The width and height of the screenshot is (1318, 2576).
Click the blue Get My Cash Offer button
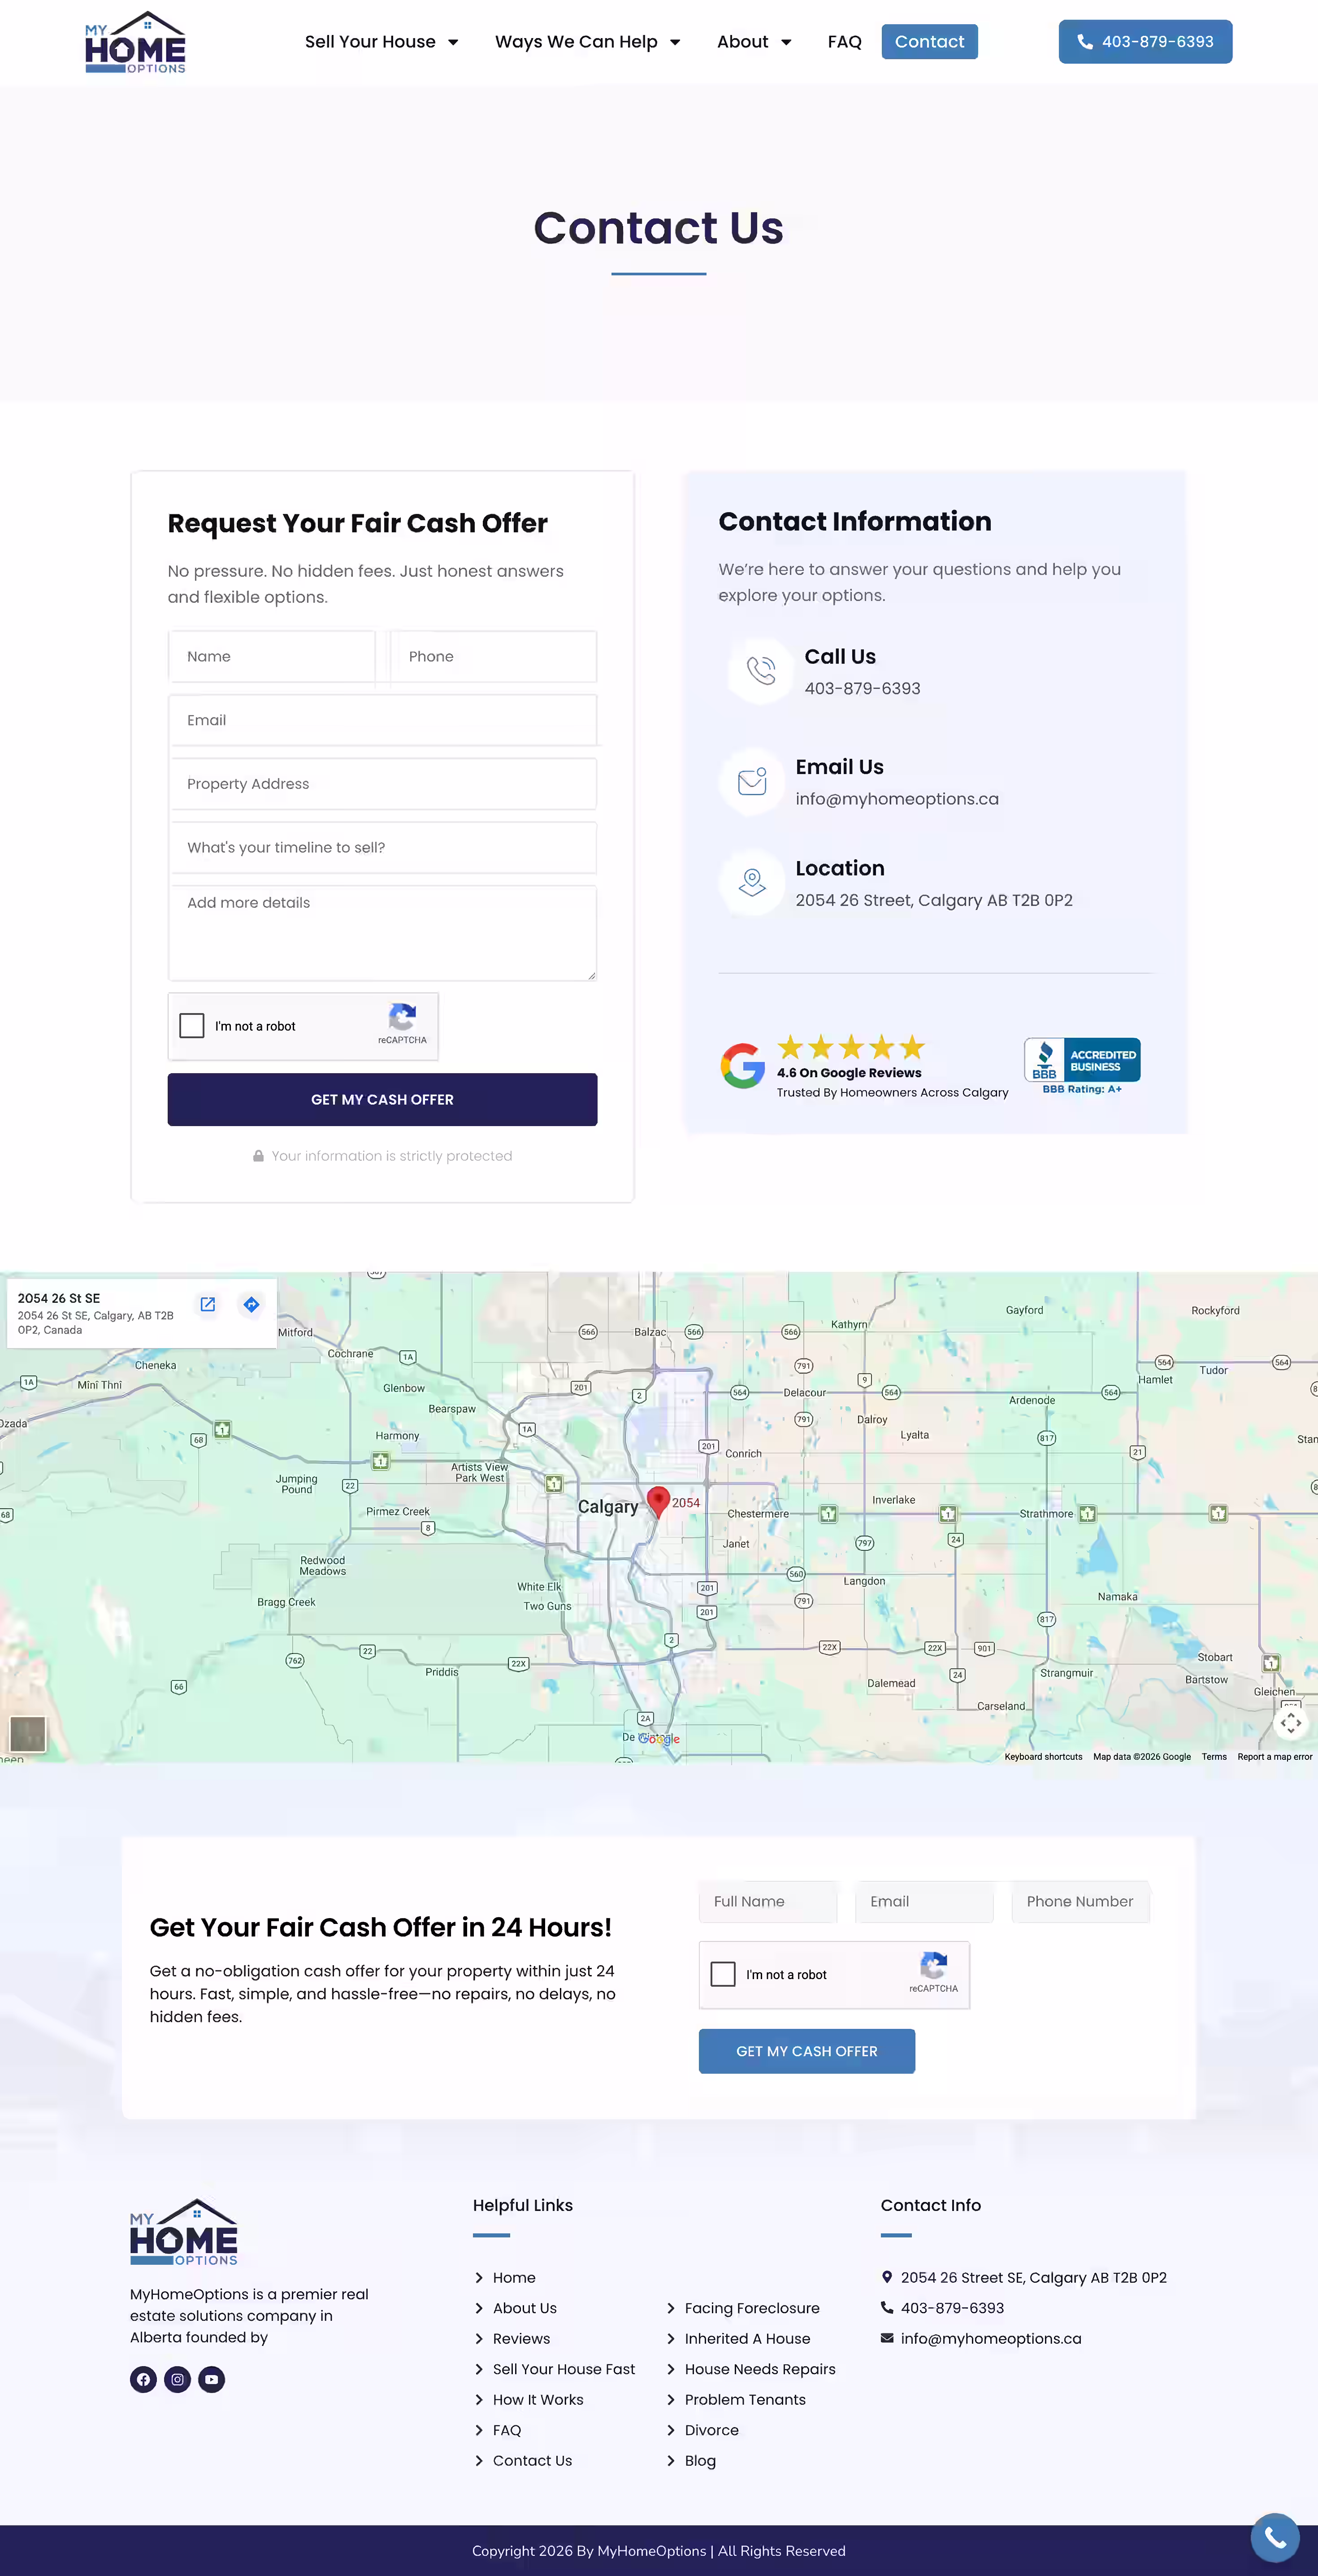tap(806, 2051)
